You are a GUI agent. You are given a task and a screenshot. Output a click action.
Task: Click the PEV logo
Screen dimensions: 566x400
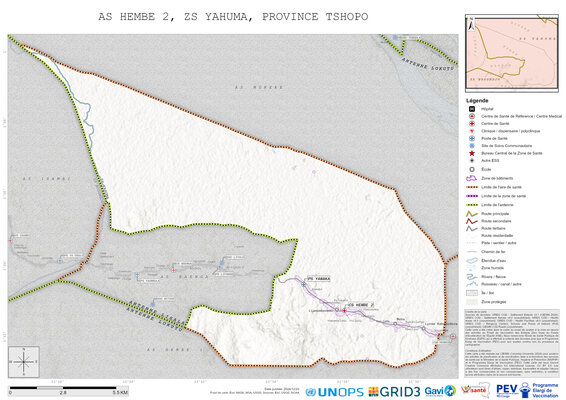coord(513,390)
